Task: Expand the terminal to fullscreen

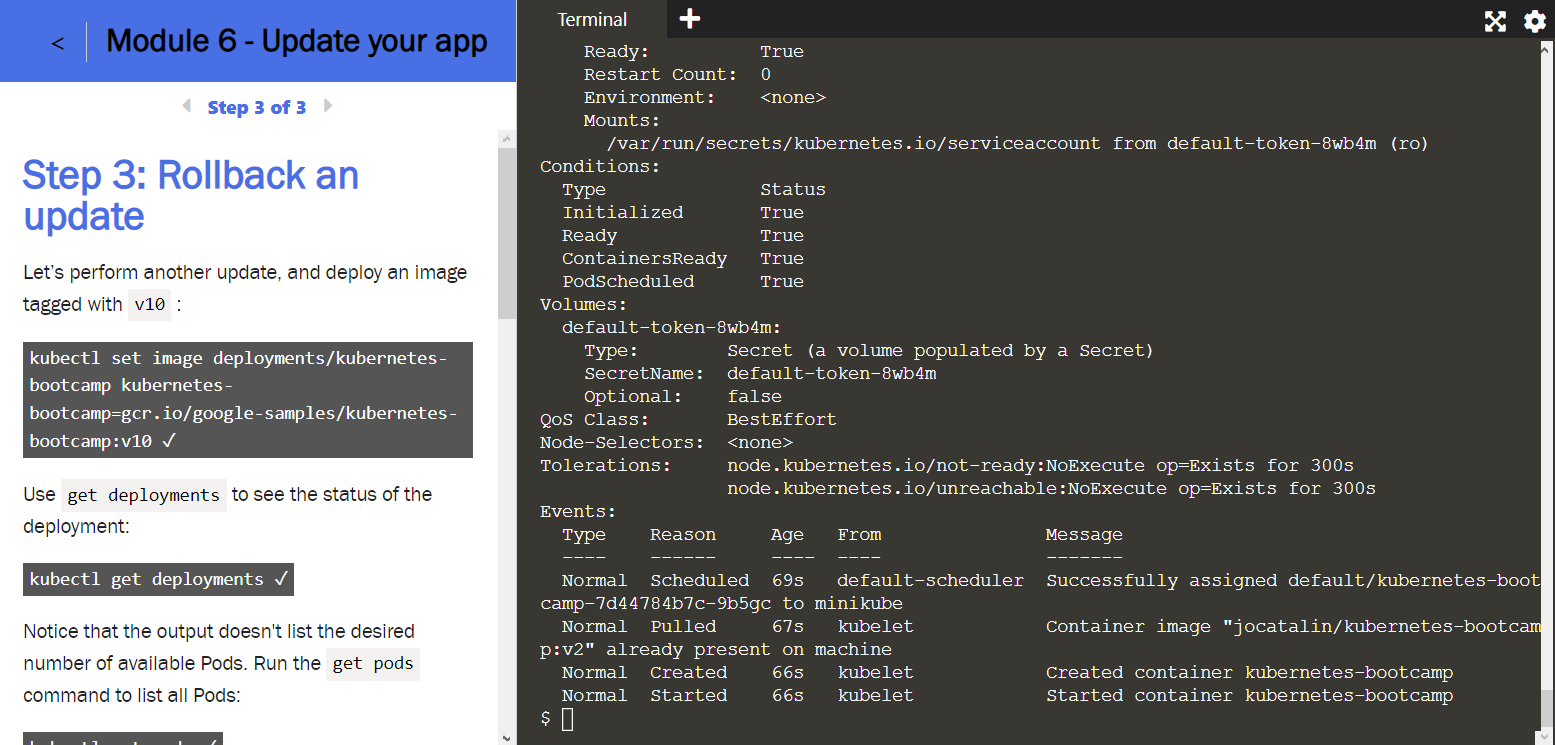Action: tap(1495, 21)
